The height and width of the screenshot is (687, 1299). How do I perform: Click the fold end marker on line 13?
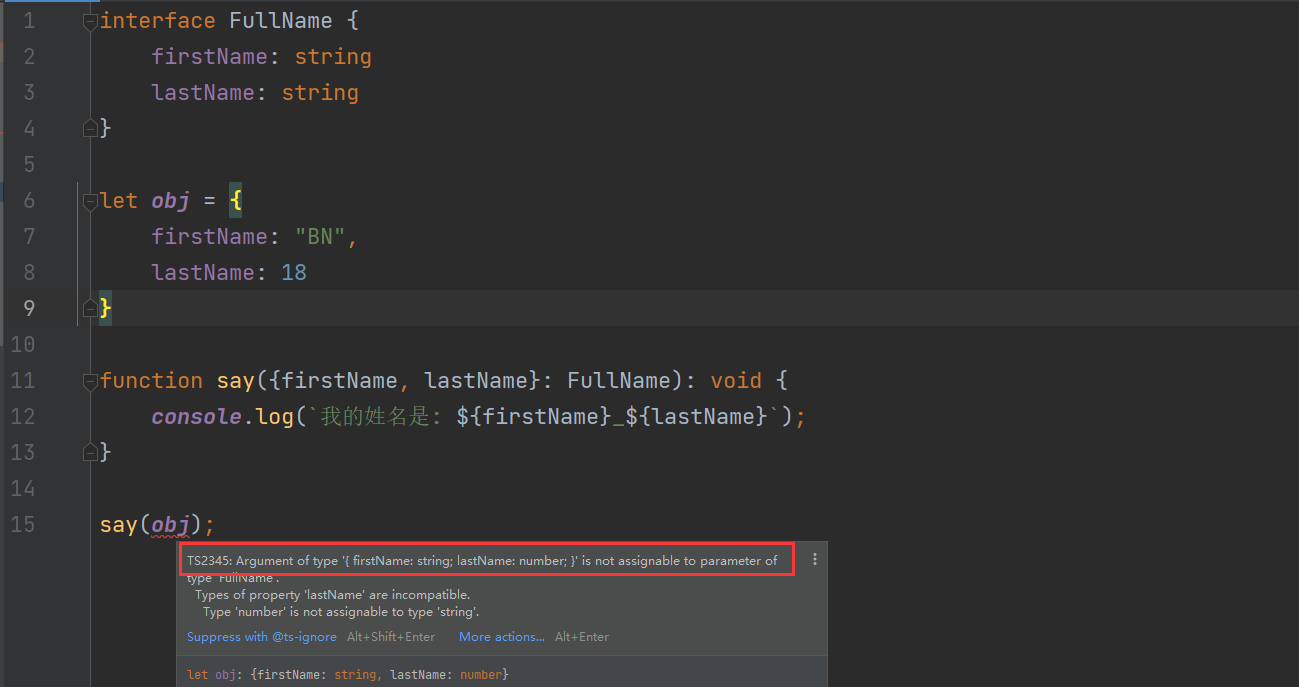click(90, 452)
